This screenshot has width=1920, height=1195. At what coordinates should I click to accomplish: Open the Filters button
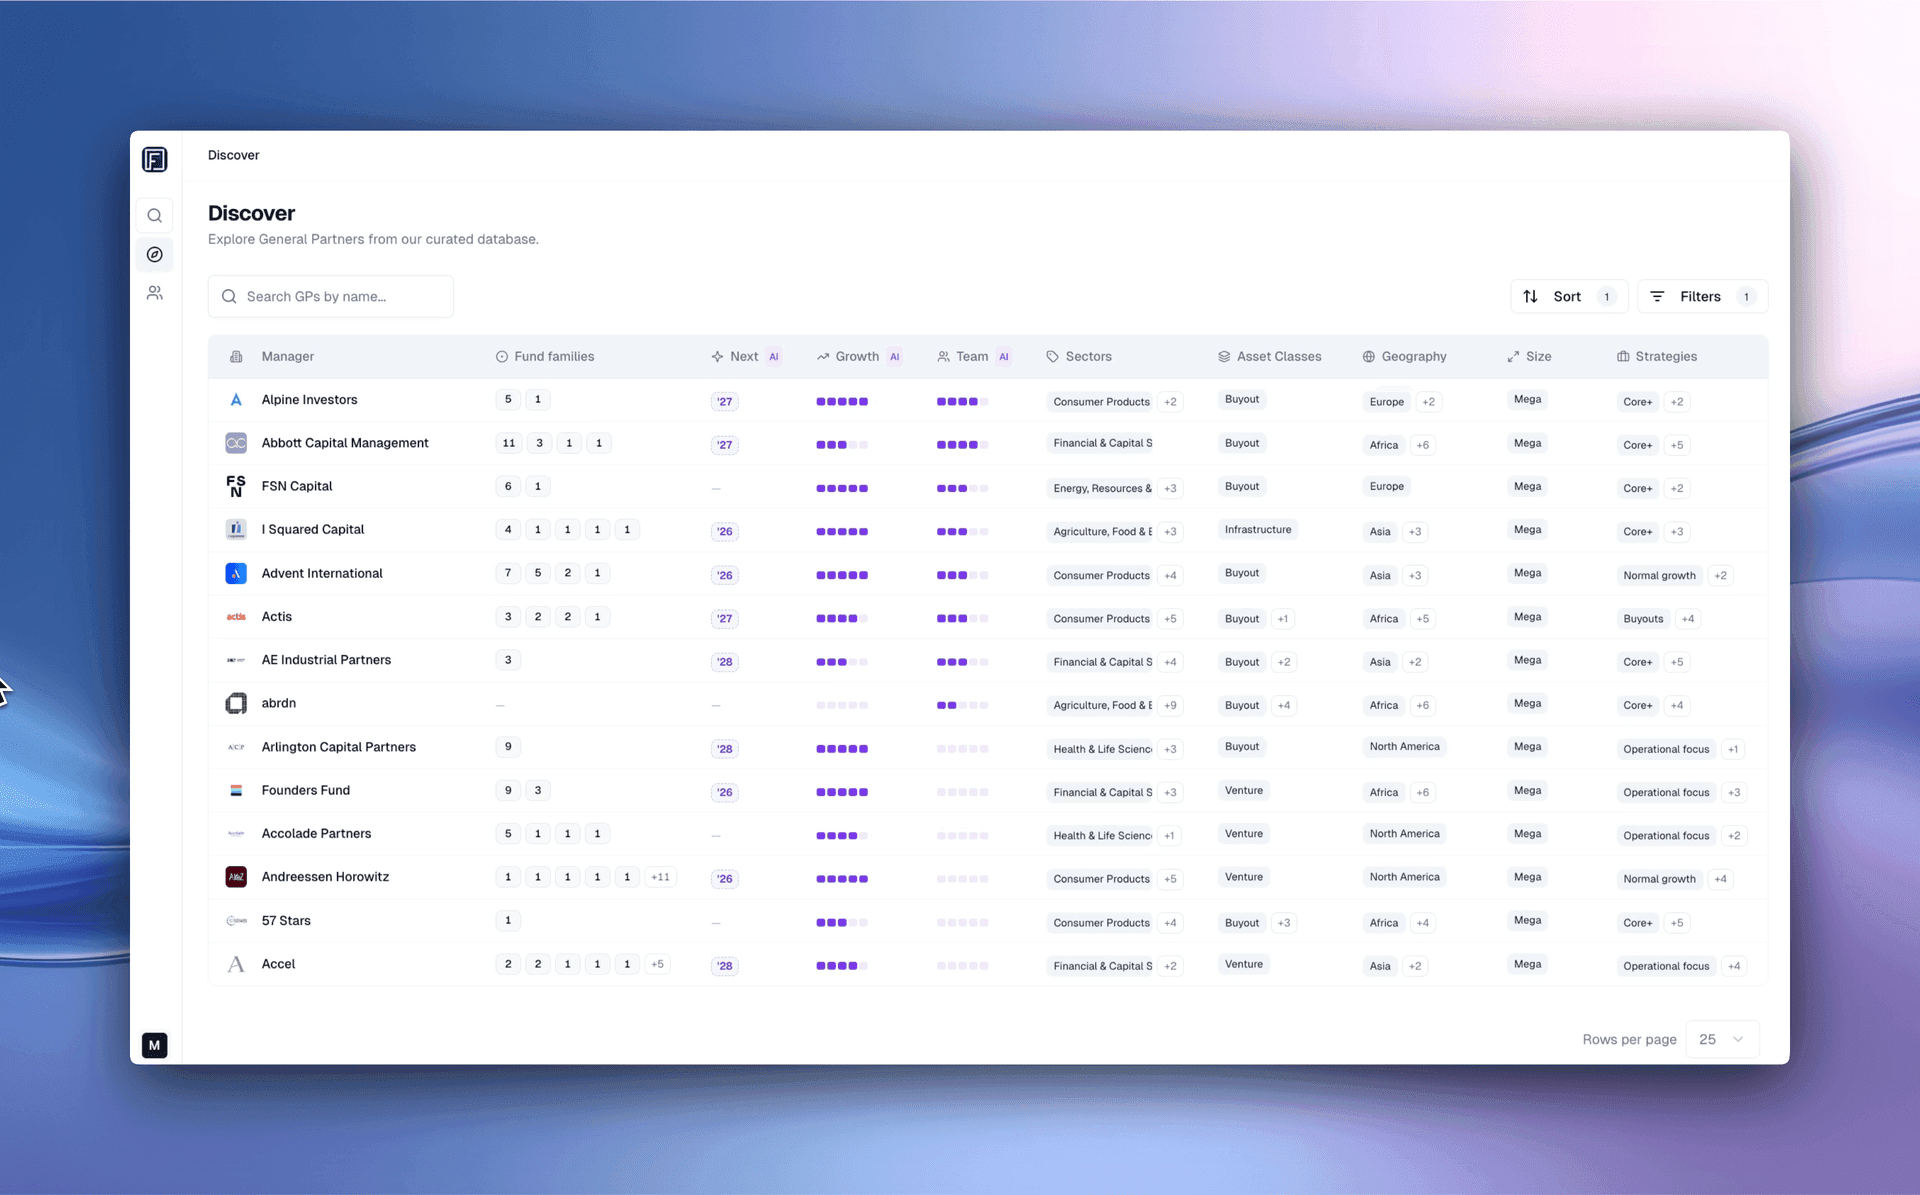pyautogui.click(x=1702, y=297)
